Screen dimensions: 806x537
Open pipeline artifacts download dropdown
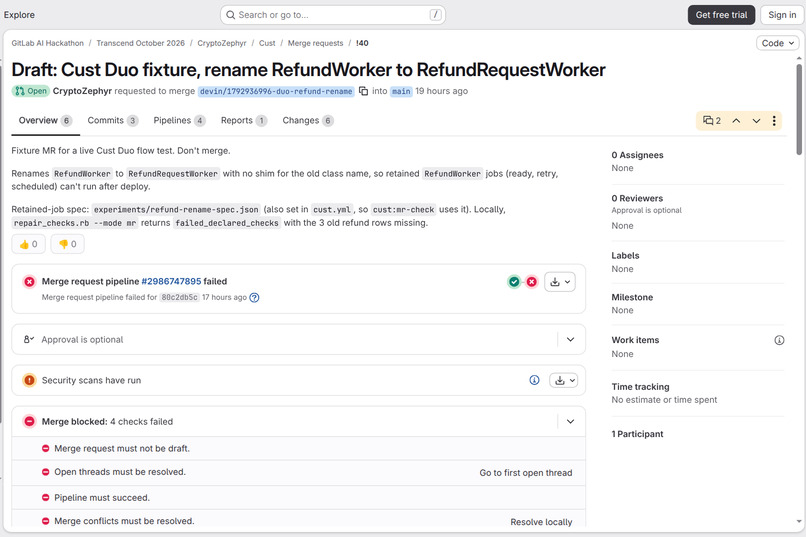[560, 282]
